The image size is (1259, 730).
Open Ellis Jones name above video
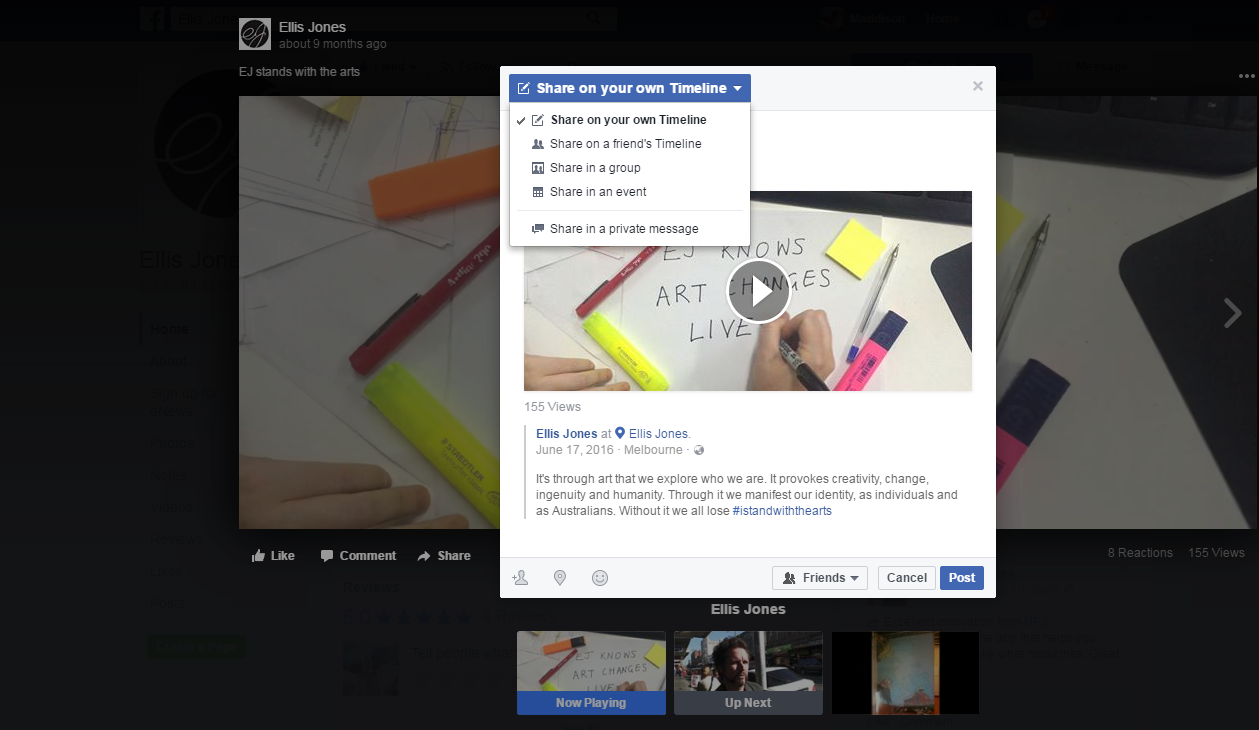312,27
